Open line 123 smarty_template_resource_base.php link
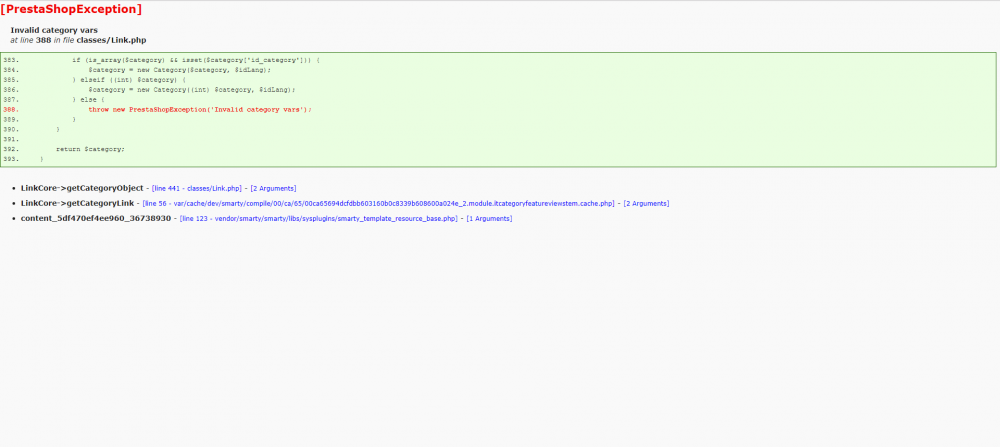Image resolution: width=1000 pixels, height=447 pixels. [x=318, y=219]
